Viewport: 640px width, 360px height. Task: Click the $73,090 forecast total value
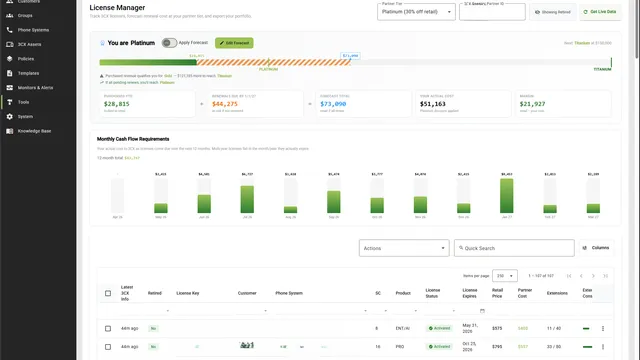pyautogui.click(x=333, y=104)
